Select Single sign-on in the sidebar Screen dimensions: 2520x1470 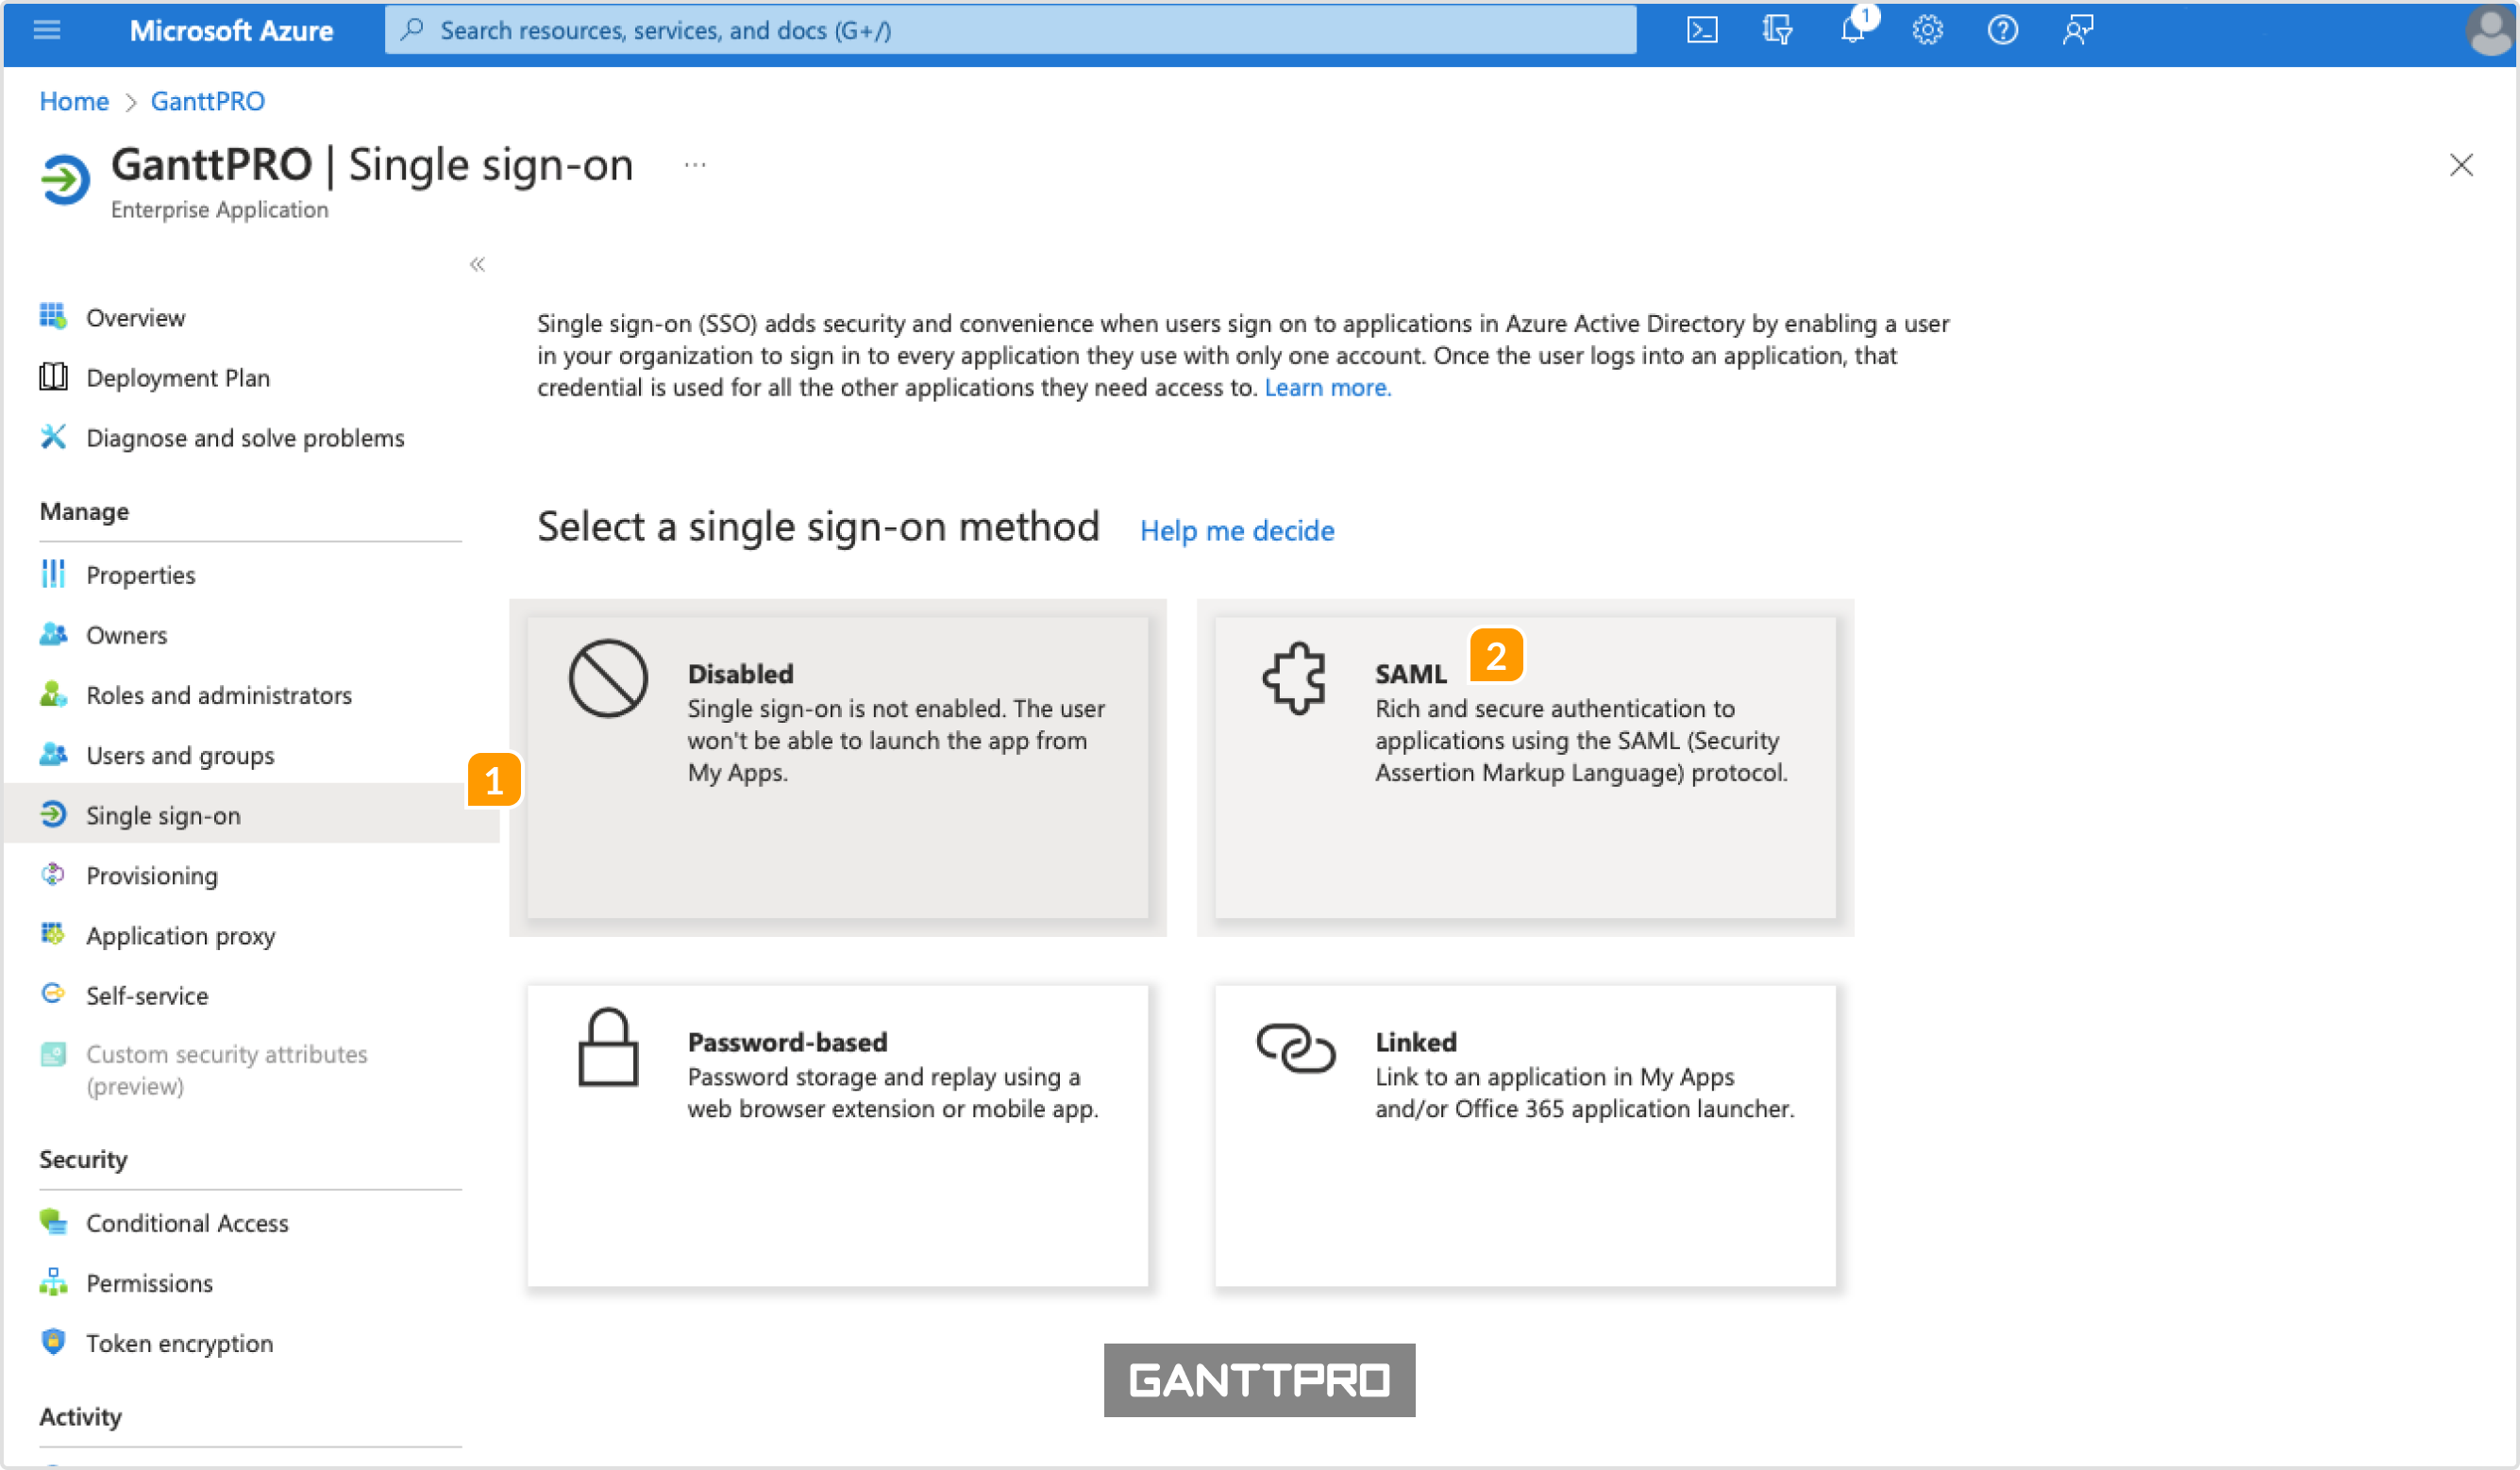[x=250, y=815]
